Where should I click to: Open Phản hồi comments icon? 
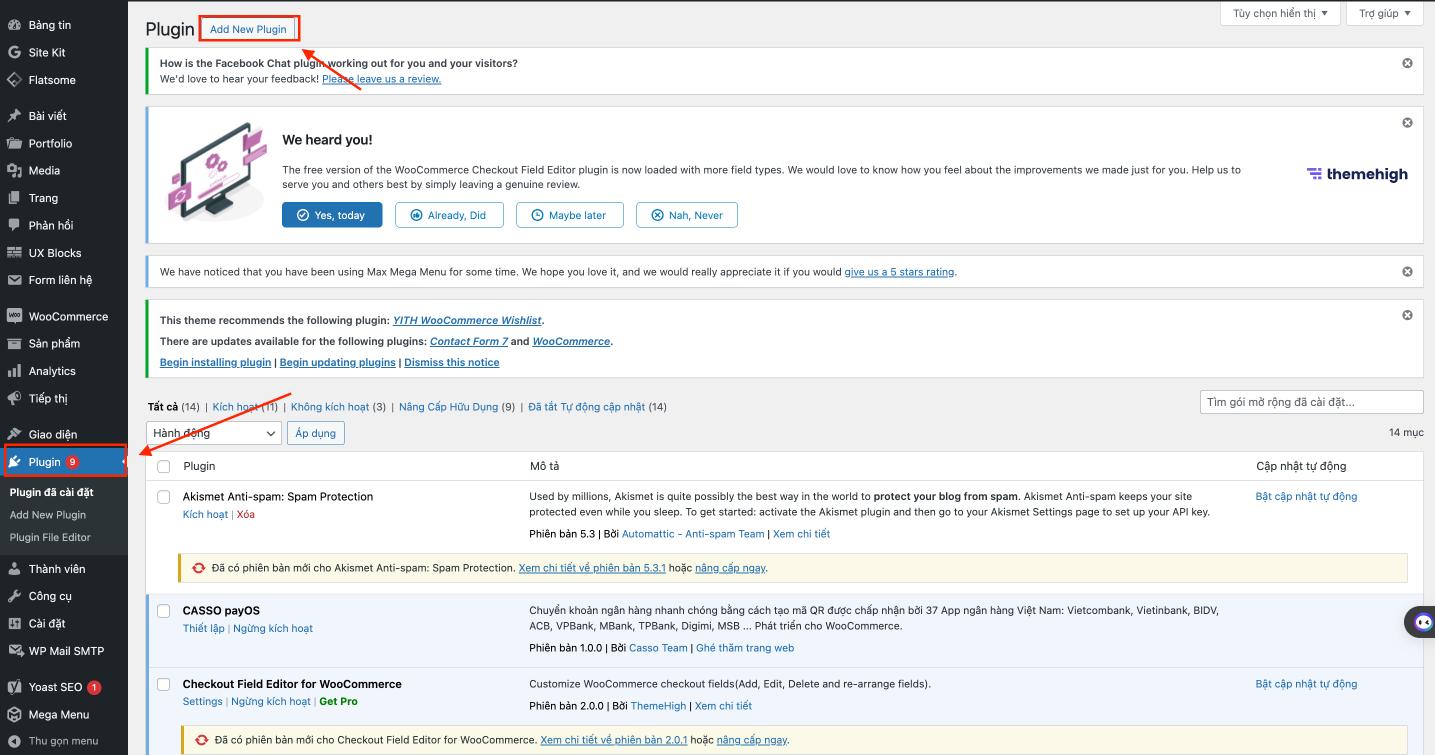14,225
